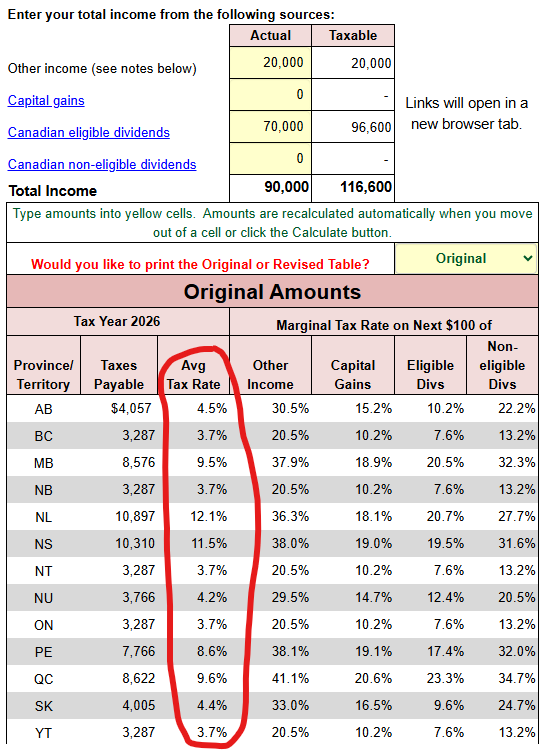Click the Actual column header
The height and width of the screenshot is (750, 540).
pyautogui.click(x=270, y=35)
